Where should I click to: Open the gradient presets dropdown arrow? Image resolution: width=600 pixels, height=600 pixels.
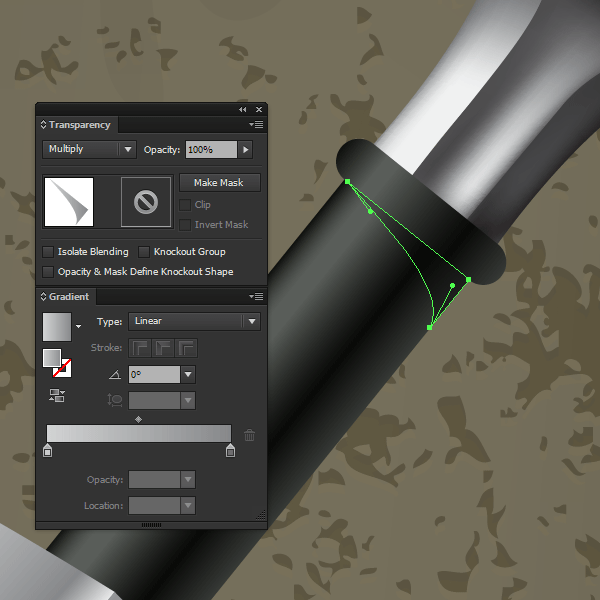[x=78, y=326]
